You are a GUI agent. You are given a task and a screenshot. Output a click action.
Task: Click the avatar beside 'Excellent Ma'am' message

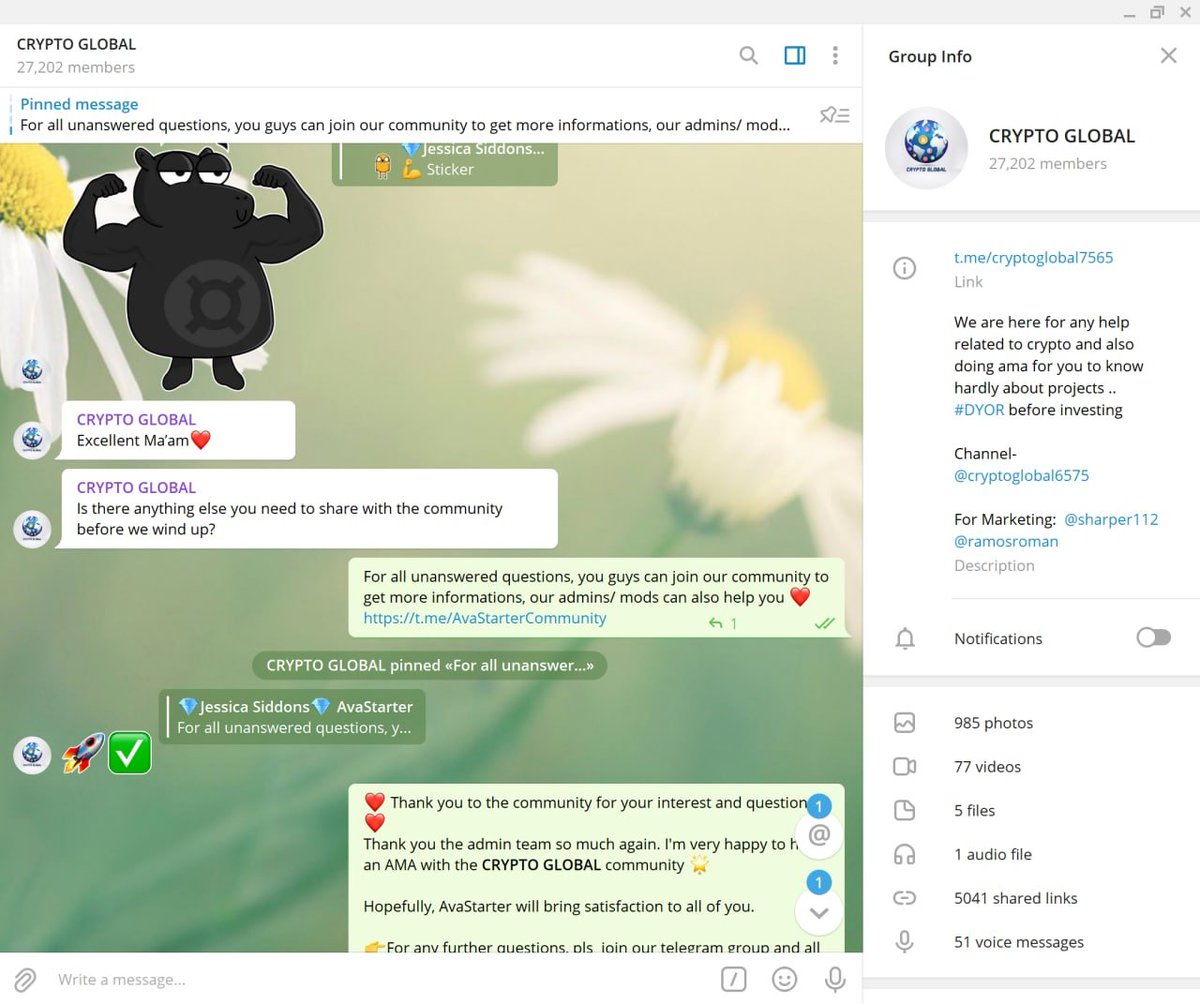coord(32,440)
